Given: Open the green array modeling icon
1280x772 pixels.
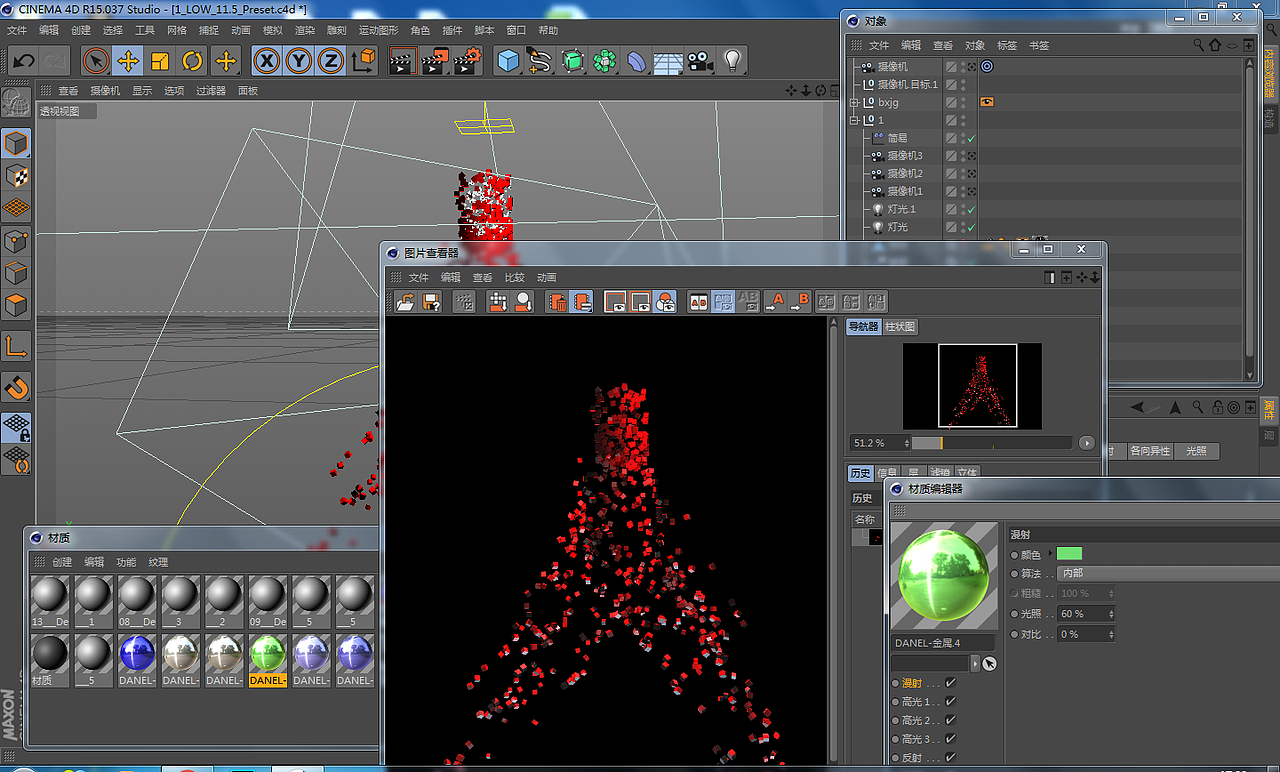Looking at the screenshot, I should coord(605,61).
